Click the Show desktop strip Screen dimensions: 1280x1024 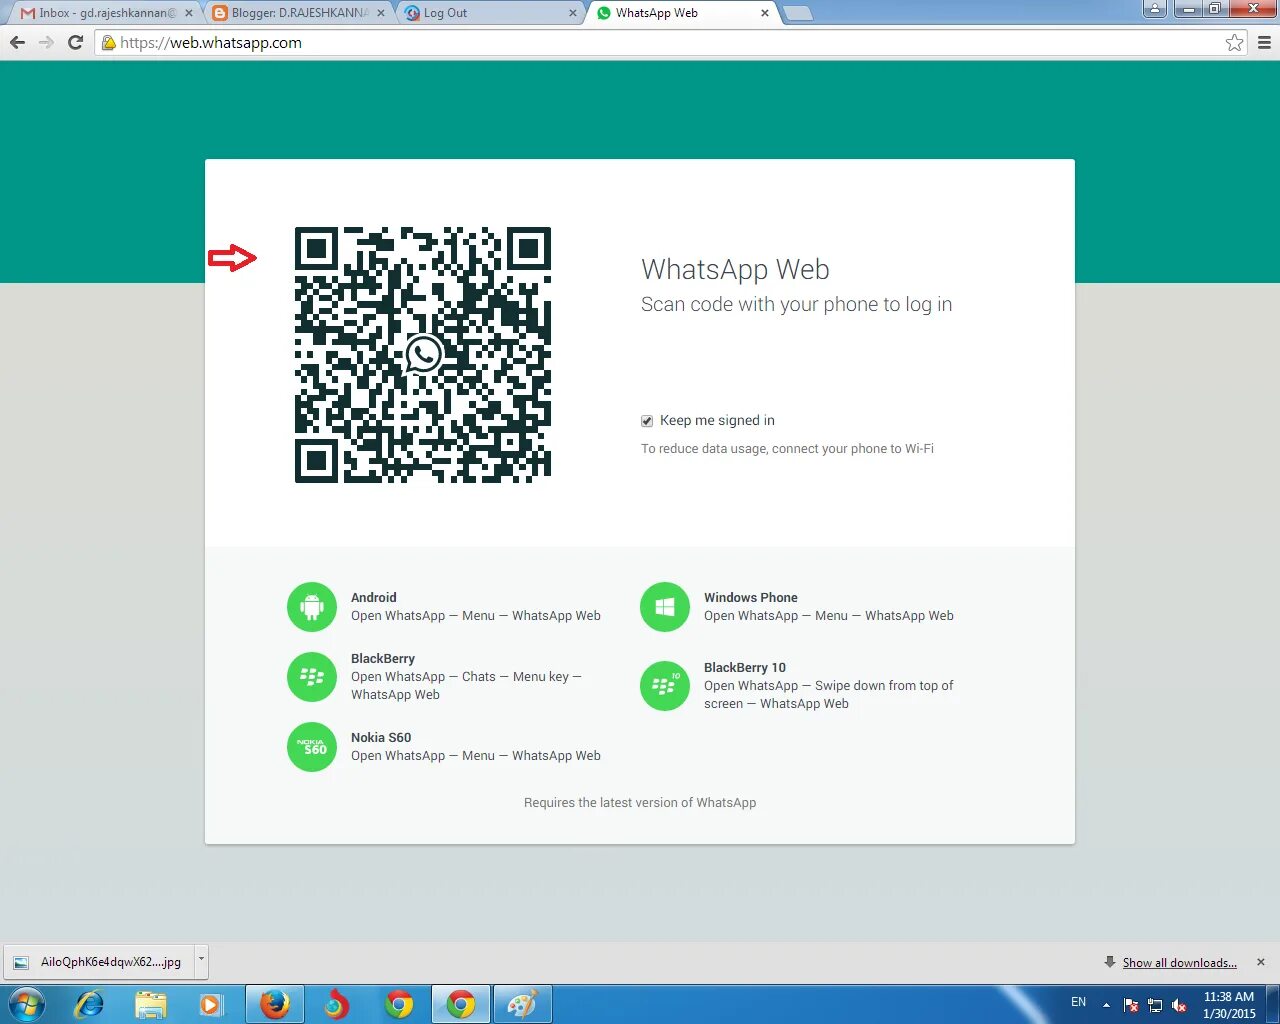tap(1273, 1004)
